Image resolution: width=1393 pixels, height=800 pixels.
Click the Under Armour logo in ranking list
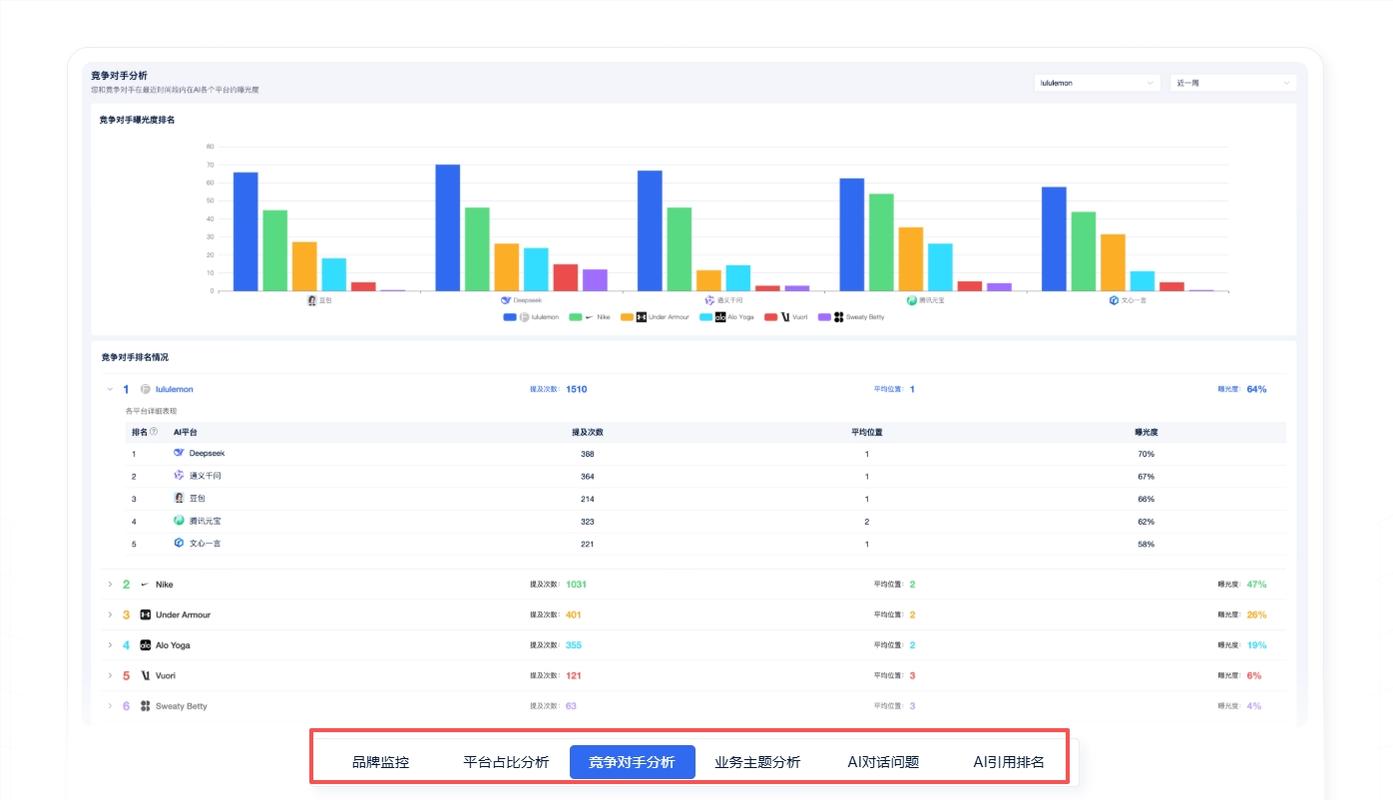click(x=145, y=615)
